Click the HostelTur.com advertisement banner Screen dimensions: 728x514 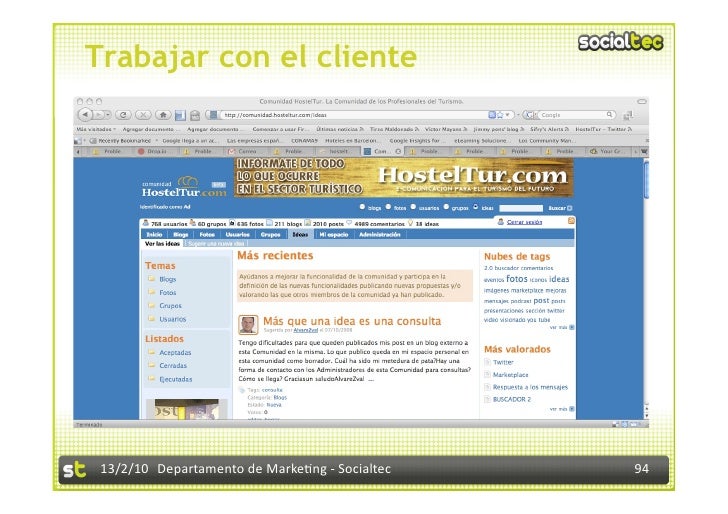(403, 177)
